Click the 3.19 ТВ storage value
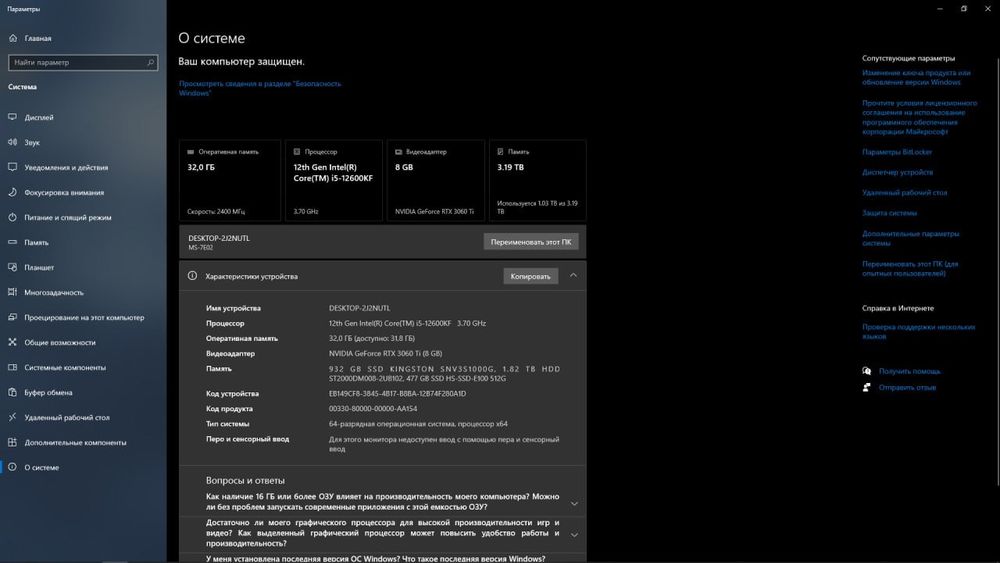1000x563 pixels. click(x=510, y=167)
